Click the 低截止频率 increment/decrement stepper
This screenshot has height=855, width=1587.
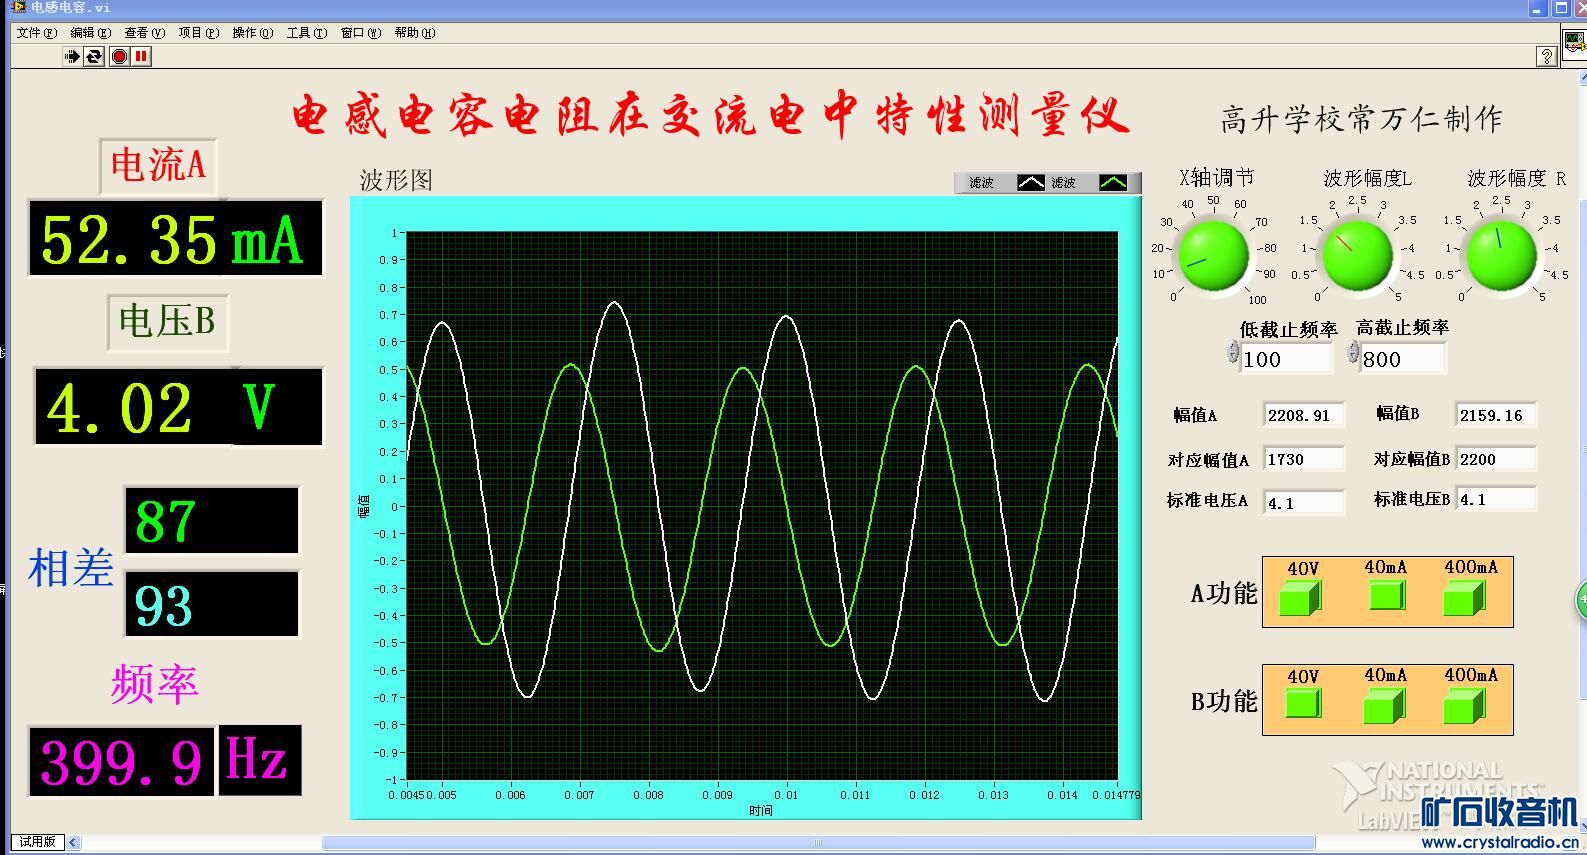1233,352
